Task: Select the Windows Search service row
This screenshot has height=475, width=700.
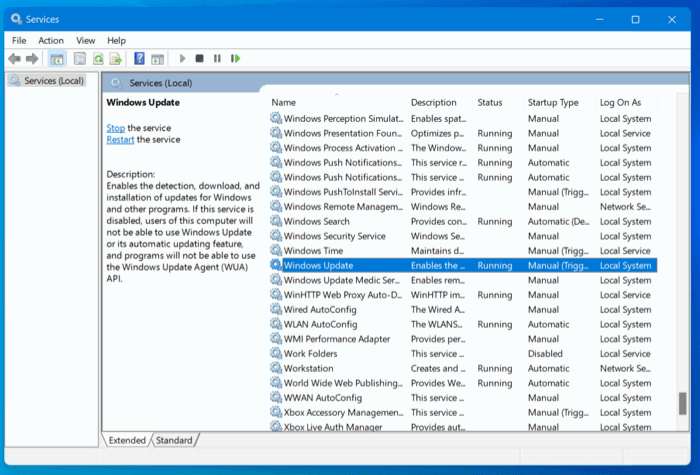Action: coord(463,221)
